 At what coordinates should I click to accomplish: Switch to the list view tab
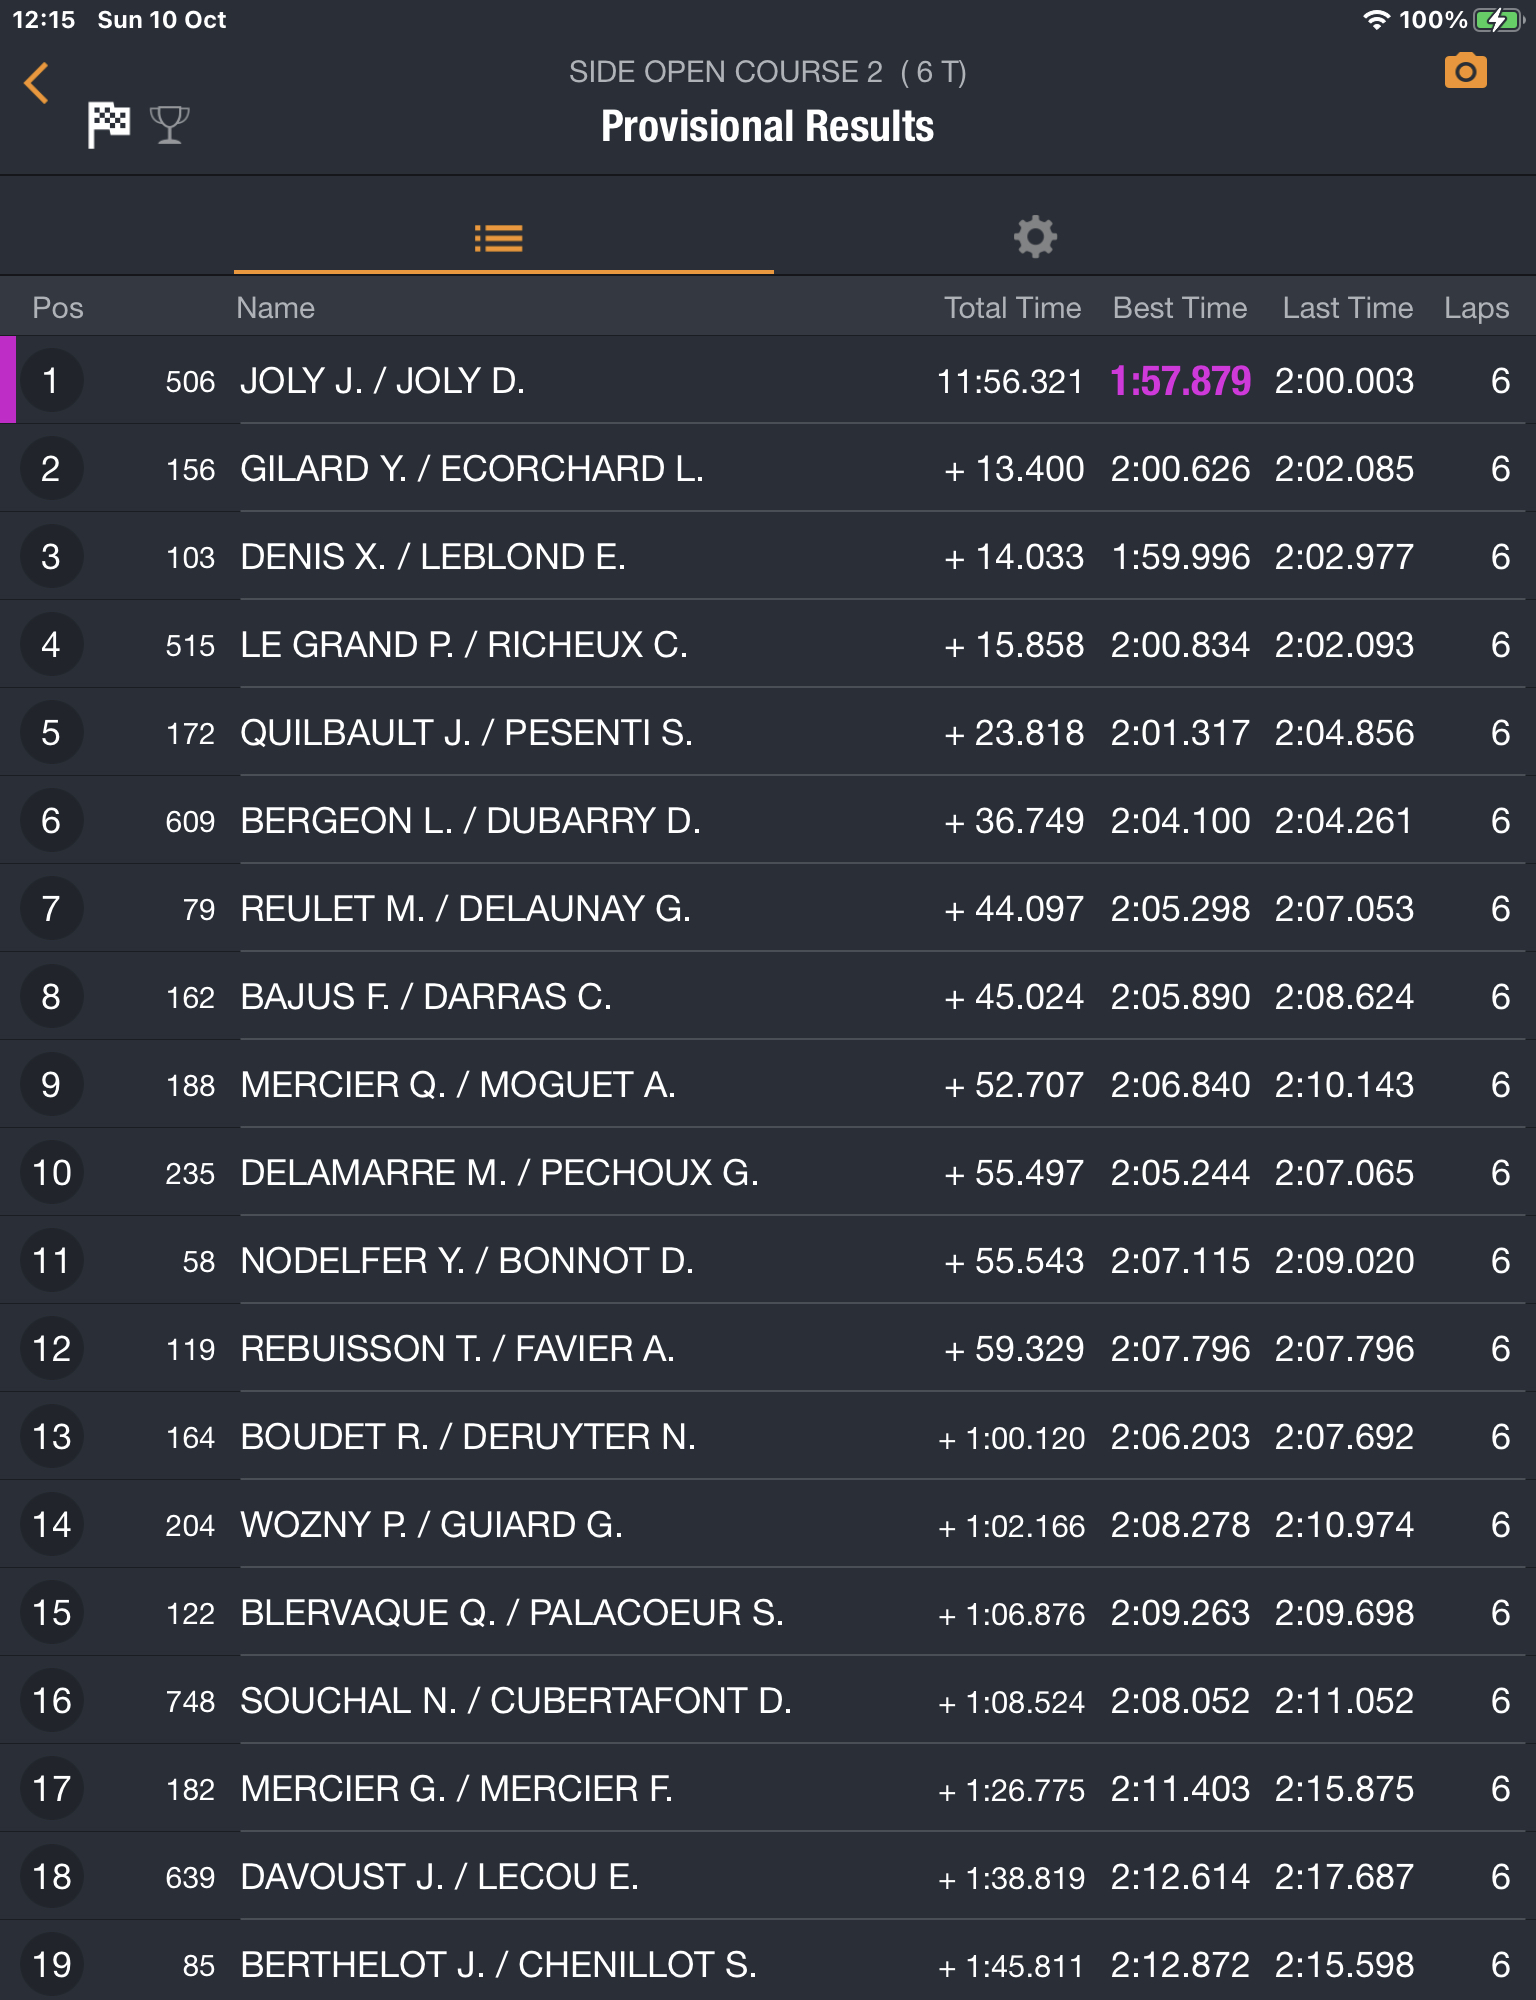tap(499, 238)
